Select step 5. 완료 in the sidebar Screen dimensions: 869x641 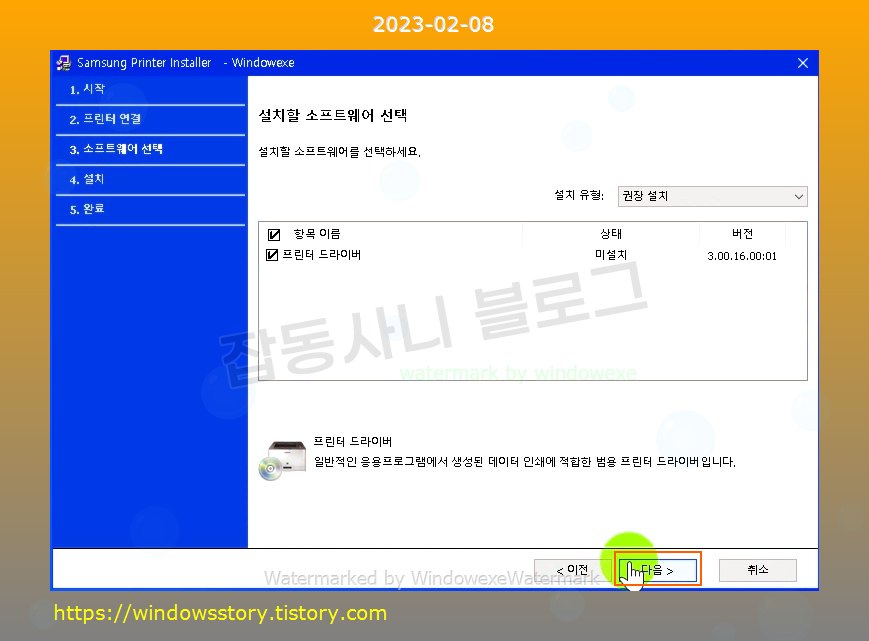pos(87,209)
